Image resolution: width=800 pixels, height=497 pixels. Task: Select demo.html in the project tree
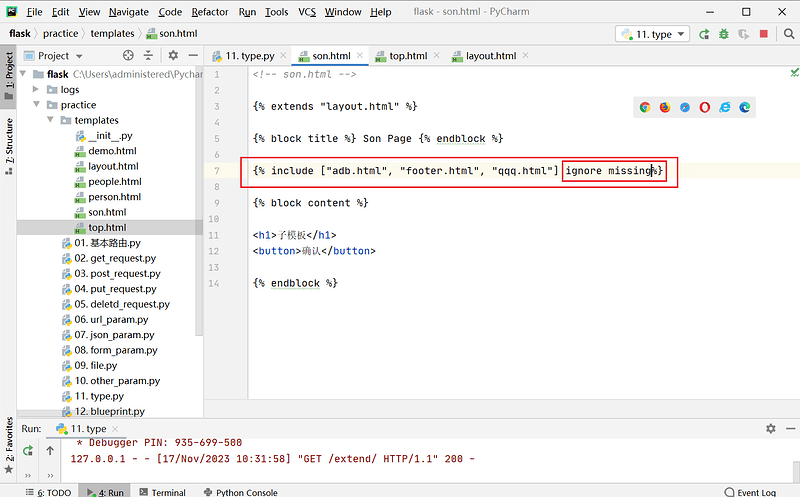[112, 151]
